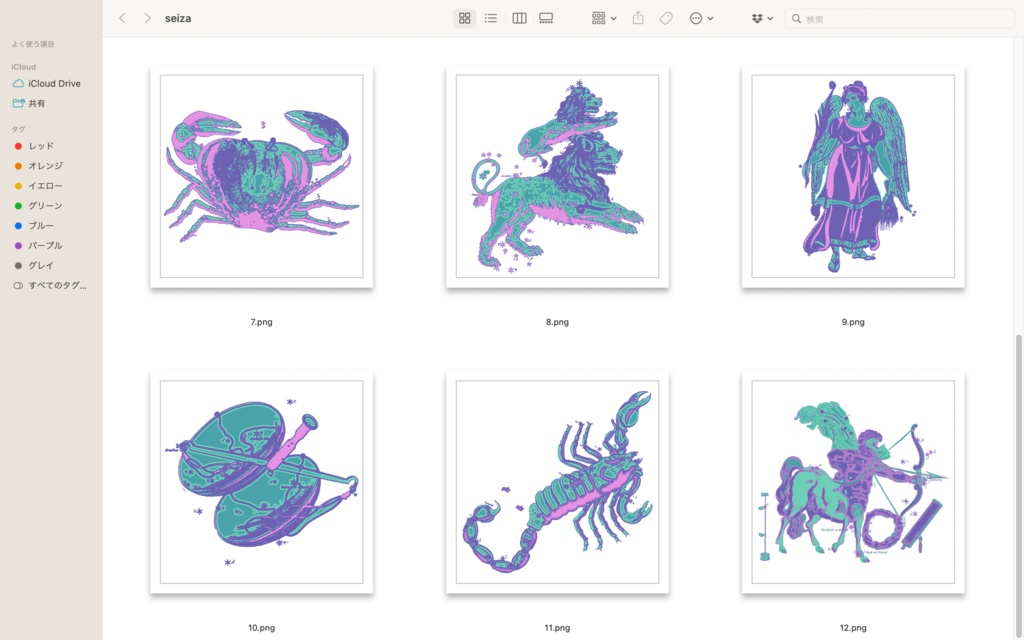
Task: Select the crab thumbnail 7.png
Action: 261,176
